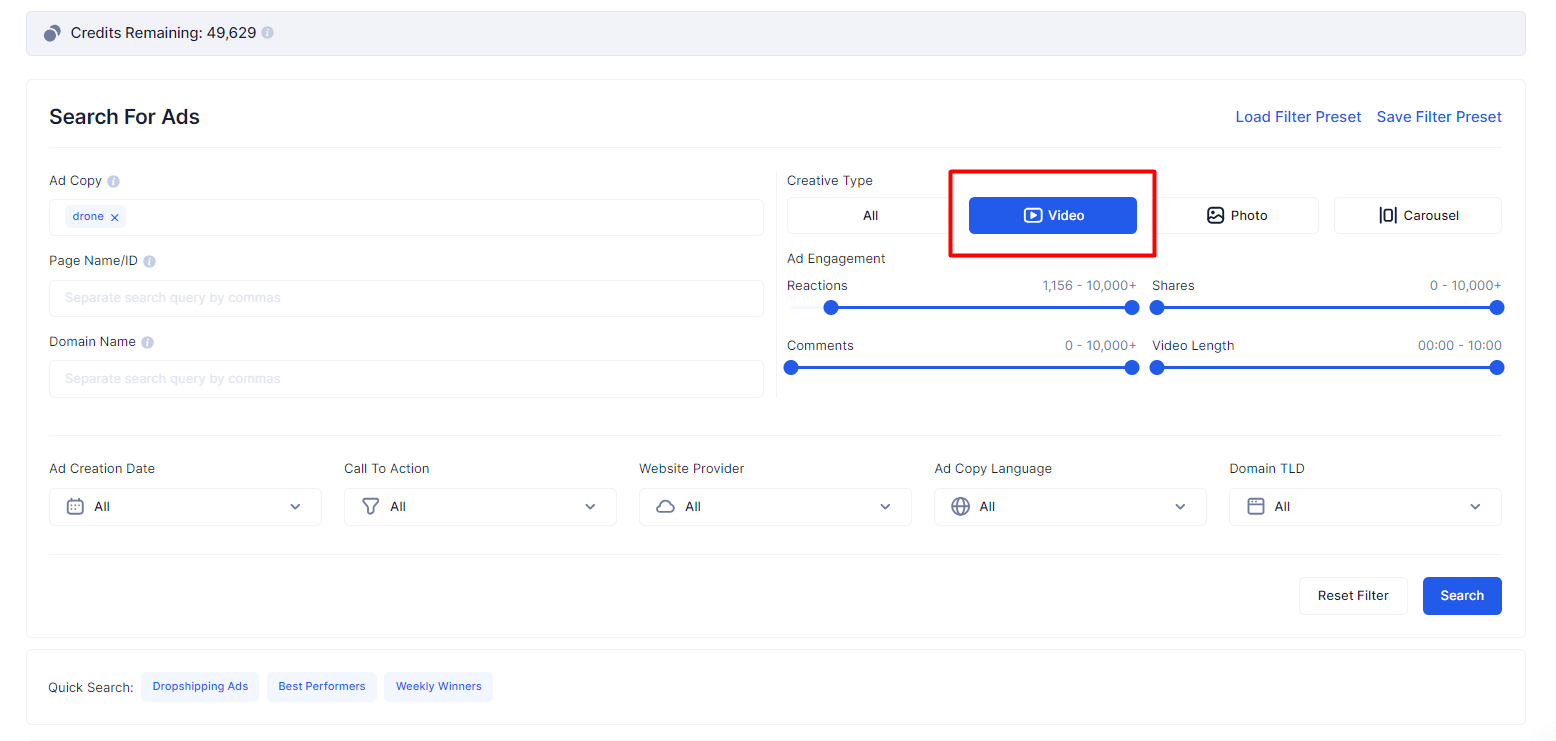Click the calendar icon in Ad Creation Date
The width and height of the screenshot is (1556, 741).
click(x=75, y=507)
